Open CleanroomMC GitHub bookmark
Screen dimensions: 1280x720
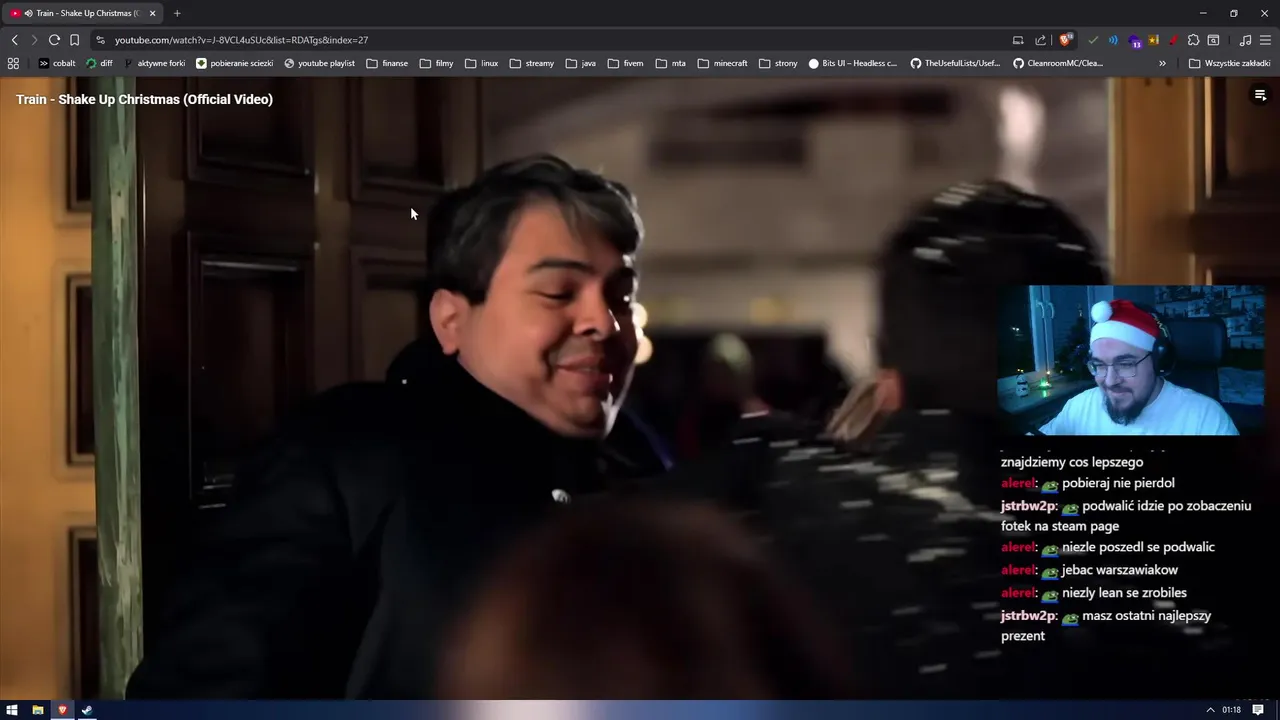(x=1058, y=63)
